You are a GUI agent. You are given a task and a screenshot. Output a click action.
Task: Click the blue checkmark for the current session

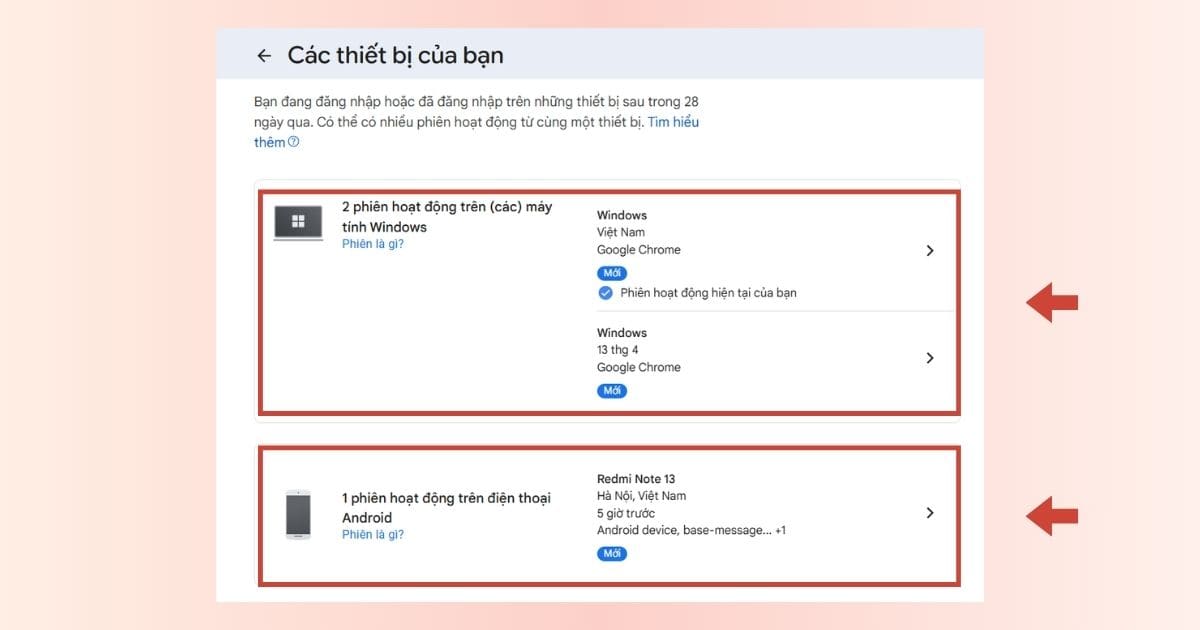pos(605,293)
